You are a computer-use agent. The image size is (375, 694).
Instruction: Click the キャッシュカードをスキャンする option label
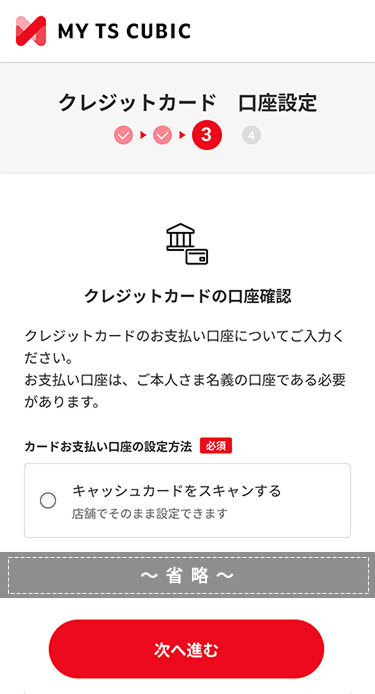pyautogui.click(x=177, y=491)
